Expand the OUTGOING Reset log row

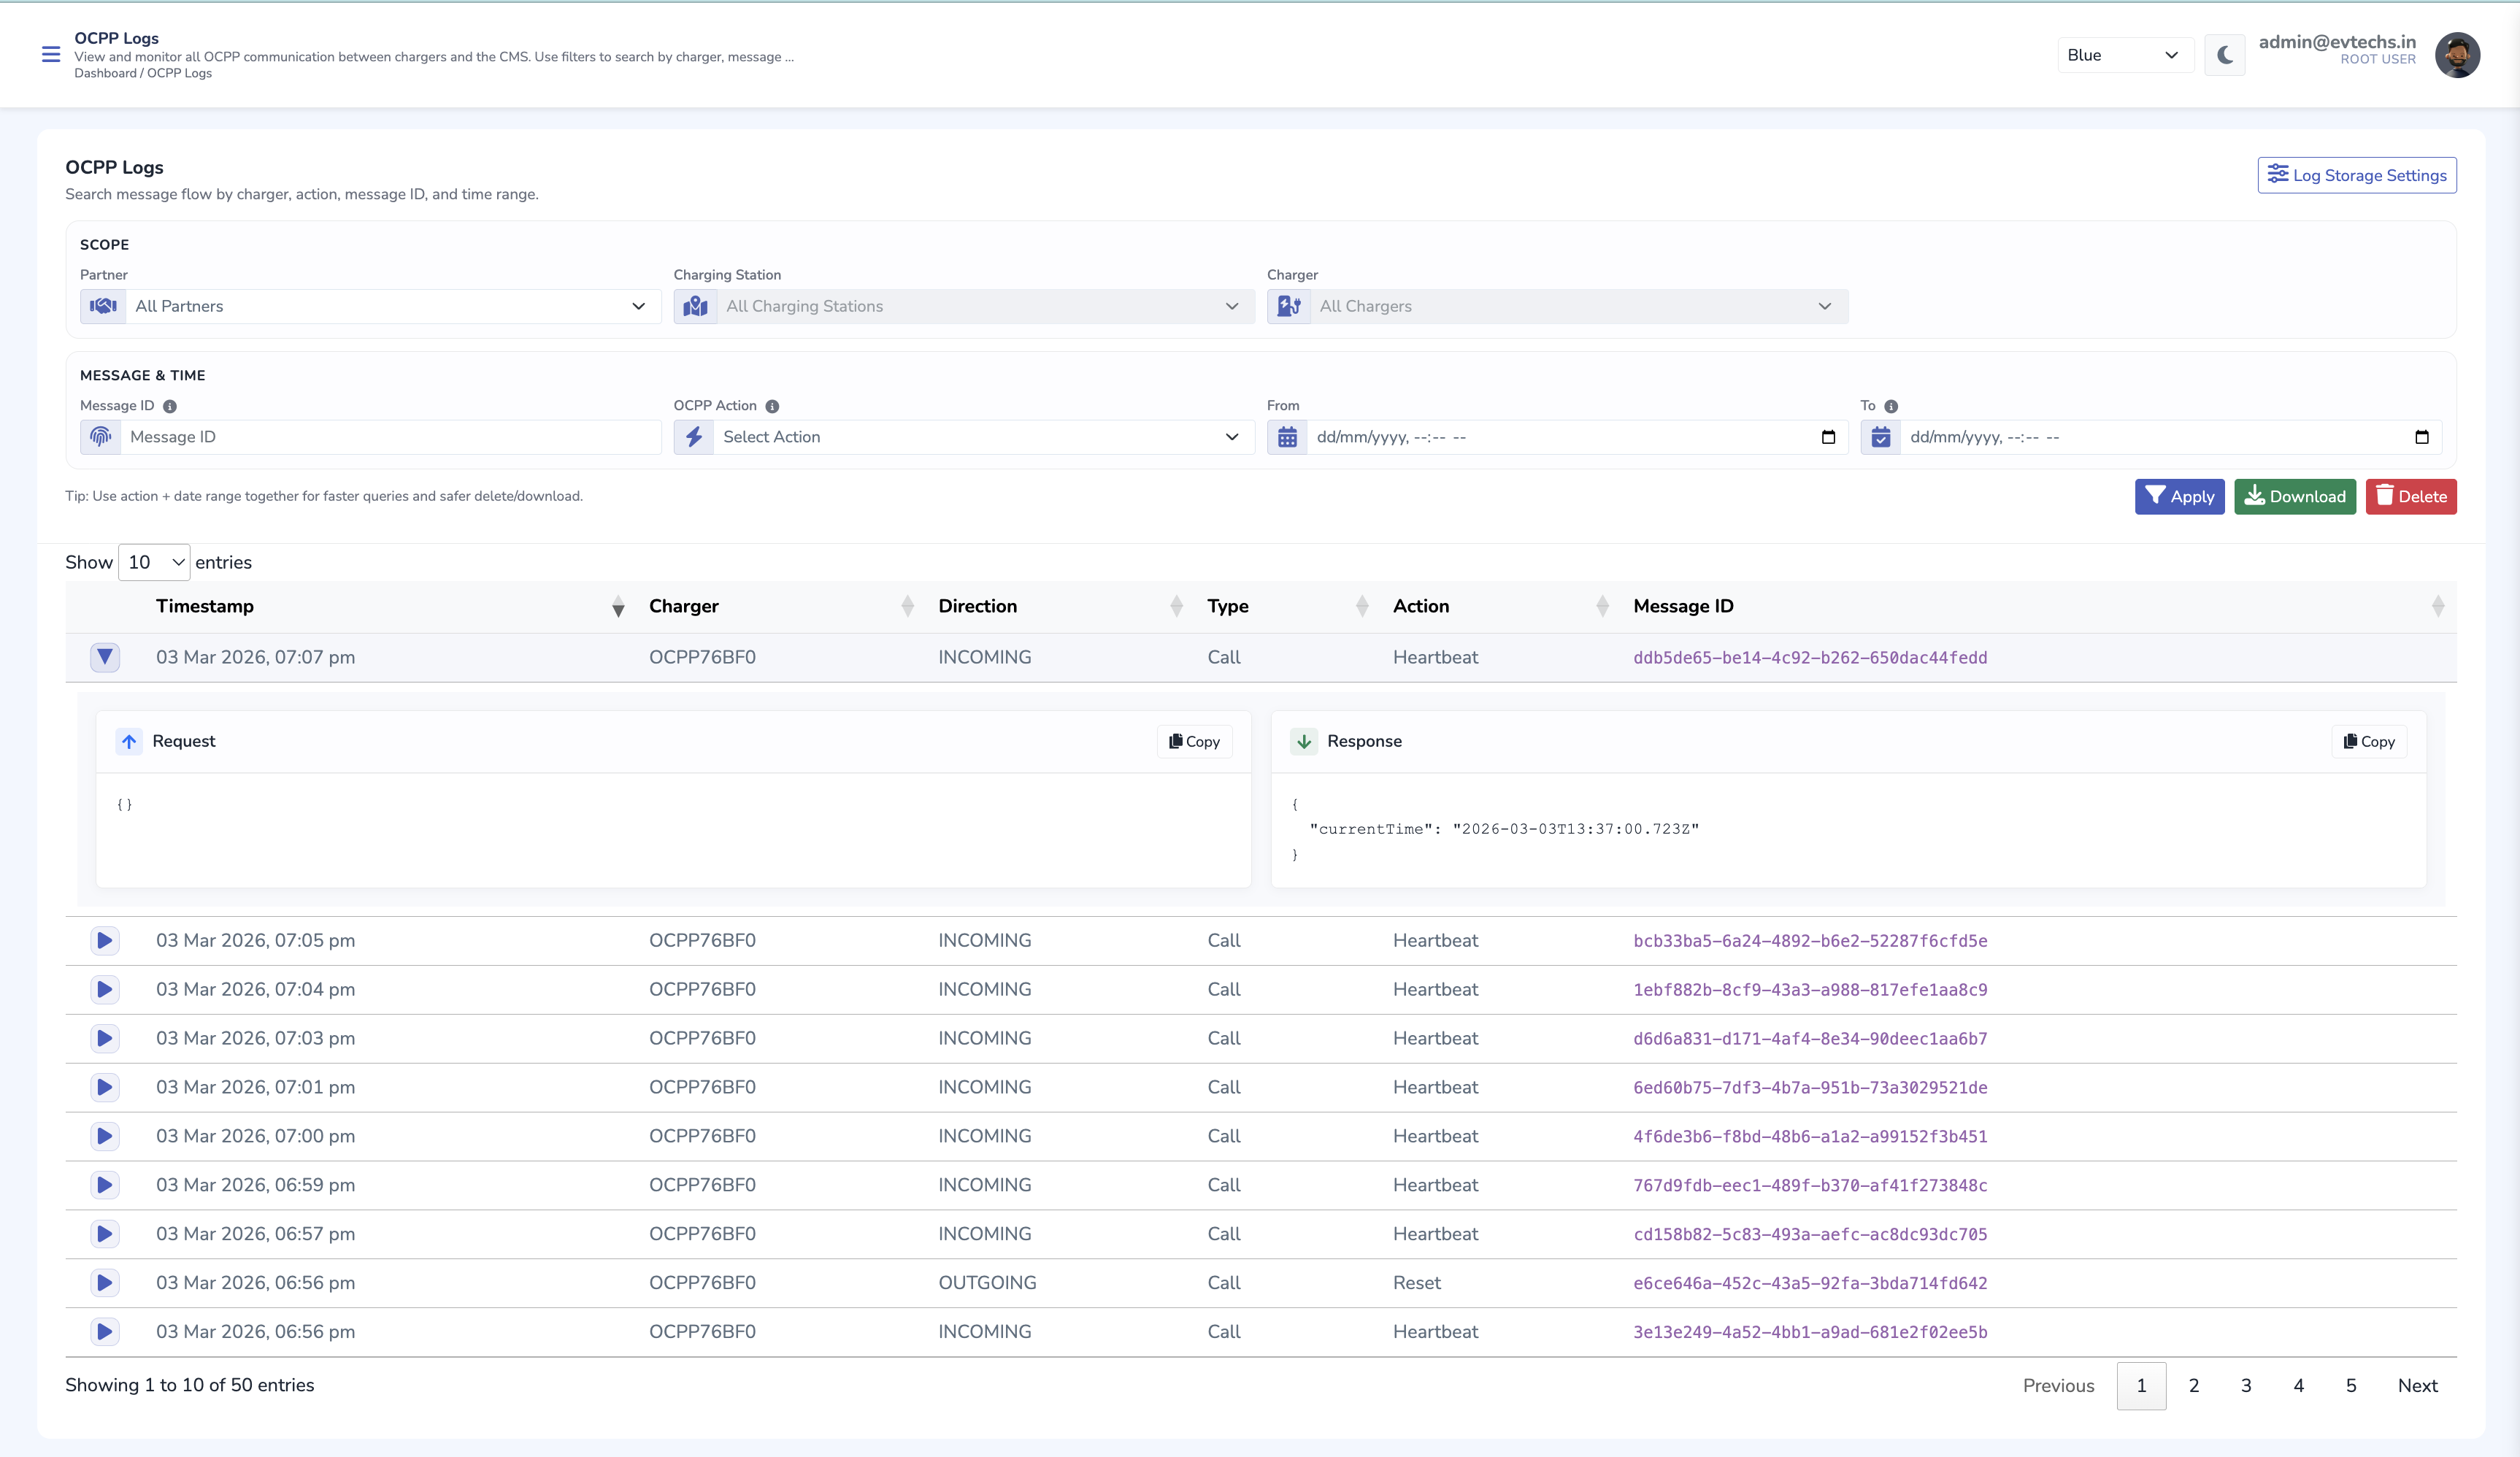click(x=104, y=1282)
